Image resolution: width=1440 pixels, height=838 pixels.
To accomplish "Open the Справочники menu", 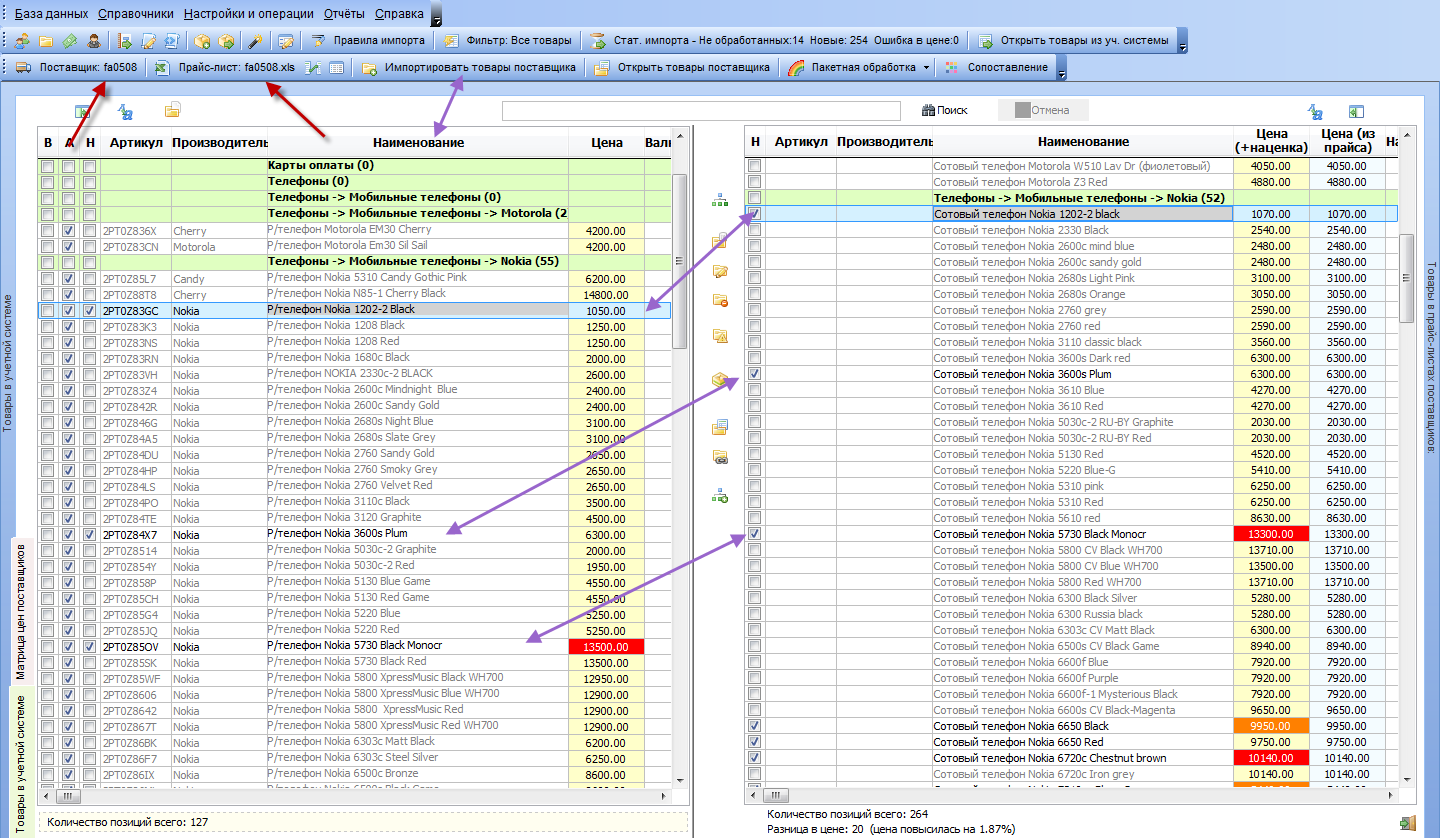I will click(136, 14).
